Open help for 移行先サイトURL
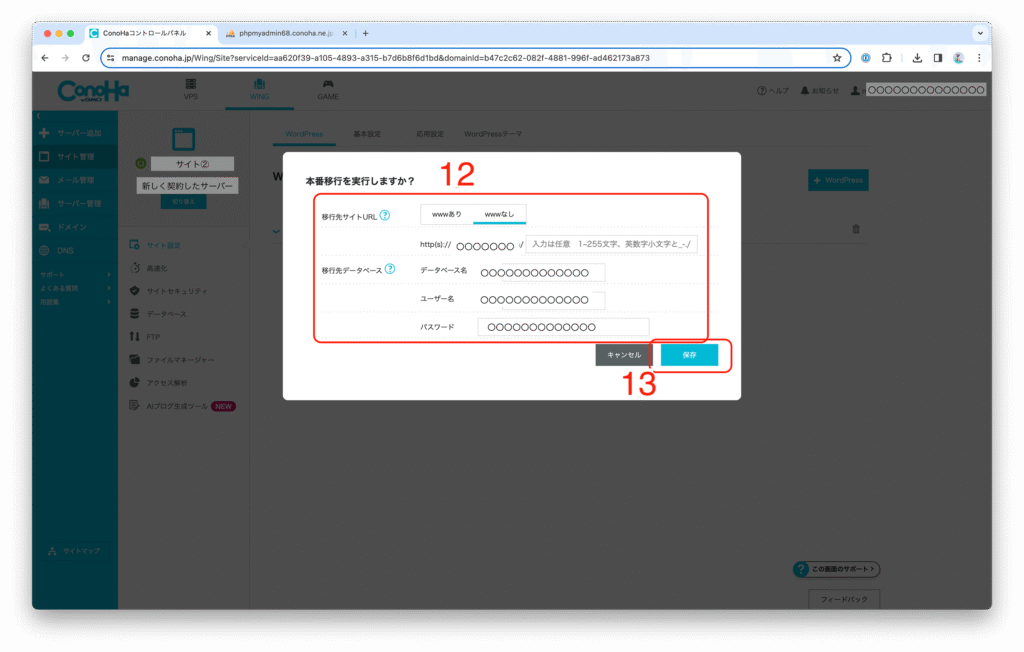This screenshot has width=1024, height=652. [385, 216]
